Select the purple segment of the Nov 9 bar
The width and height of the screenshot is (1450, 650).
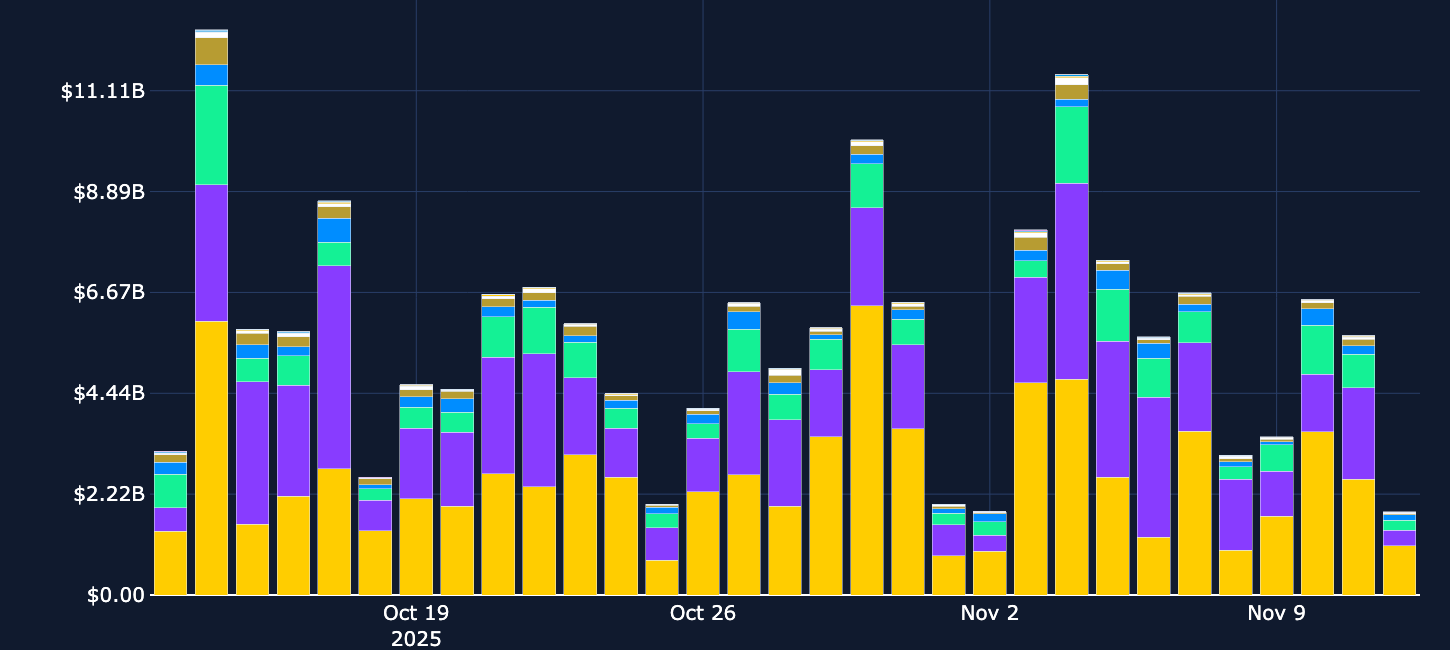[1277, 493]
